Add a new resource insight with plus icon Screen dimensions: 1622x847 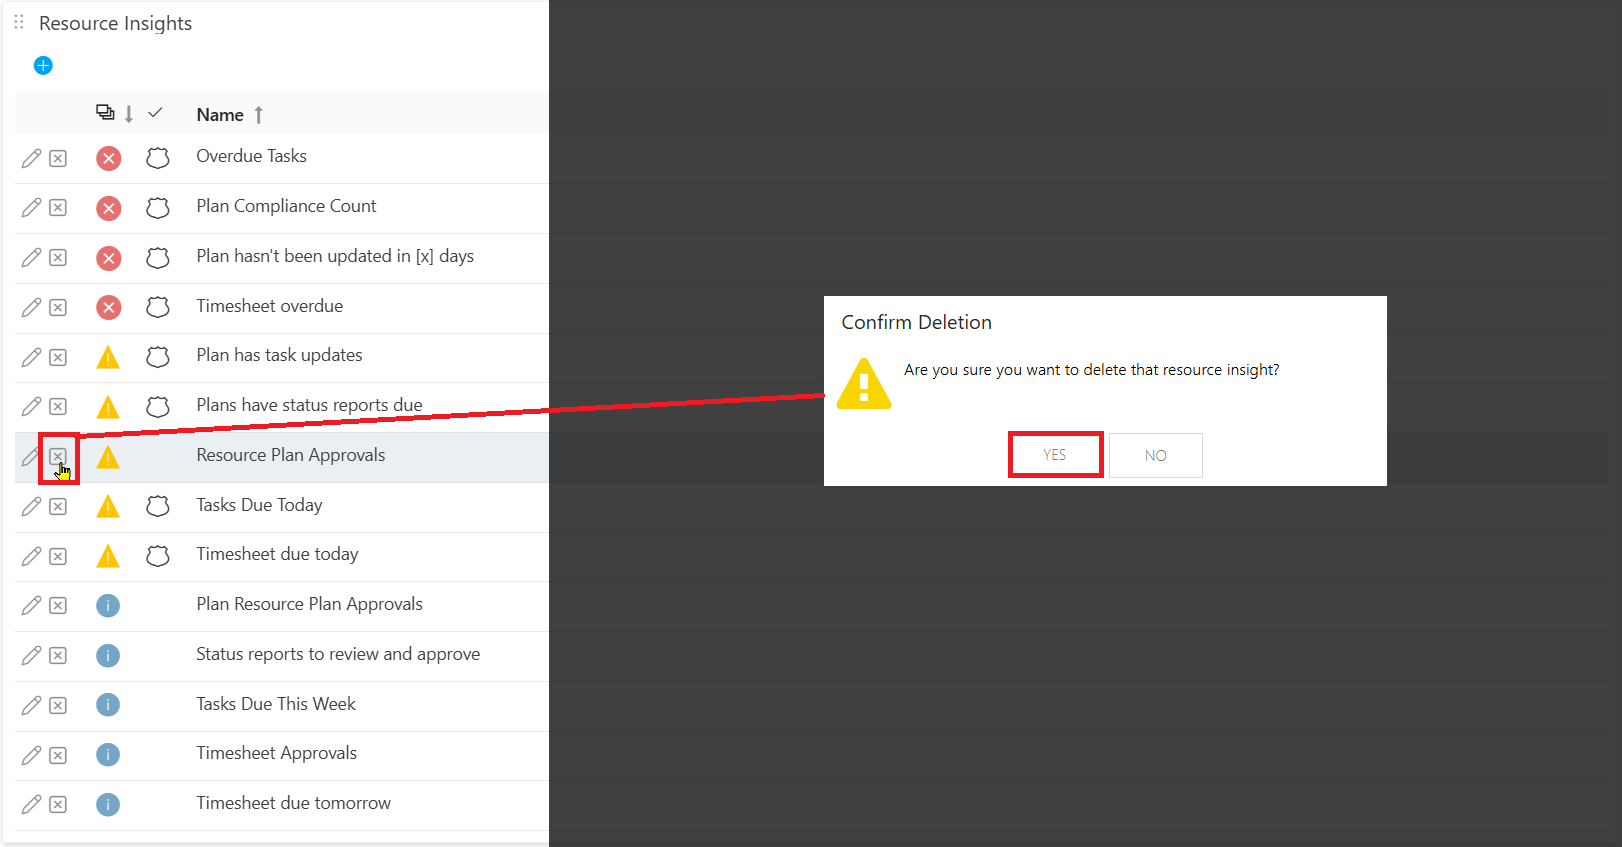43,65
